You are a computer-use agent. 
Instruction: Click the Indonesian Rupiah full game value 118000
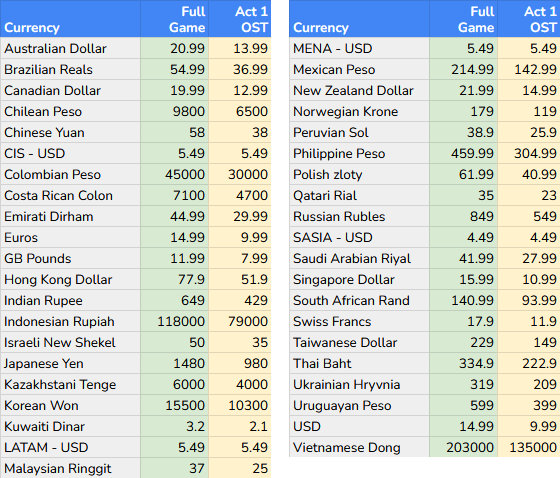pyautogui.click(x=174, y=322)
